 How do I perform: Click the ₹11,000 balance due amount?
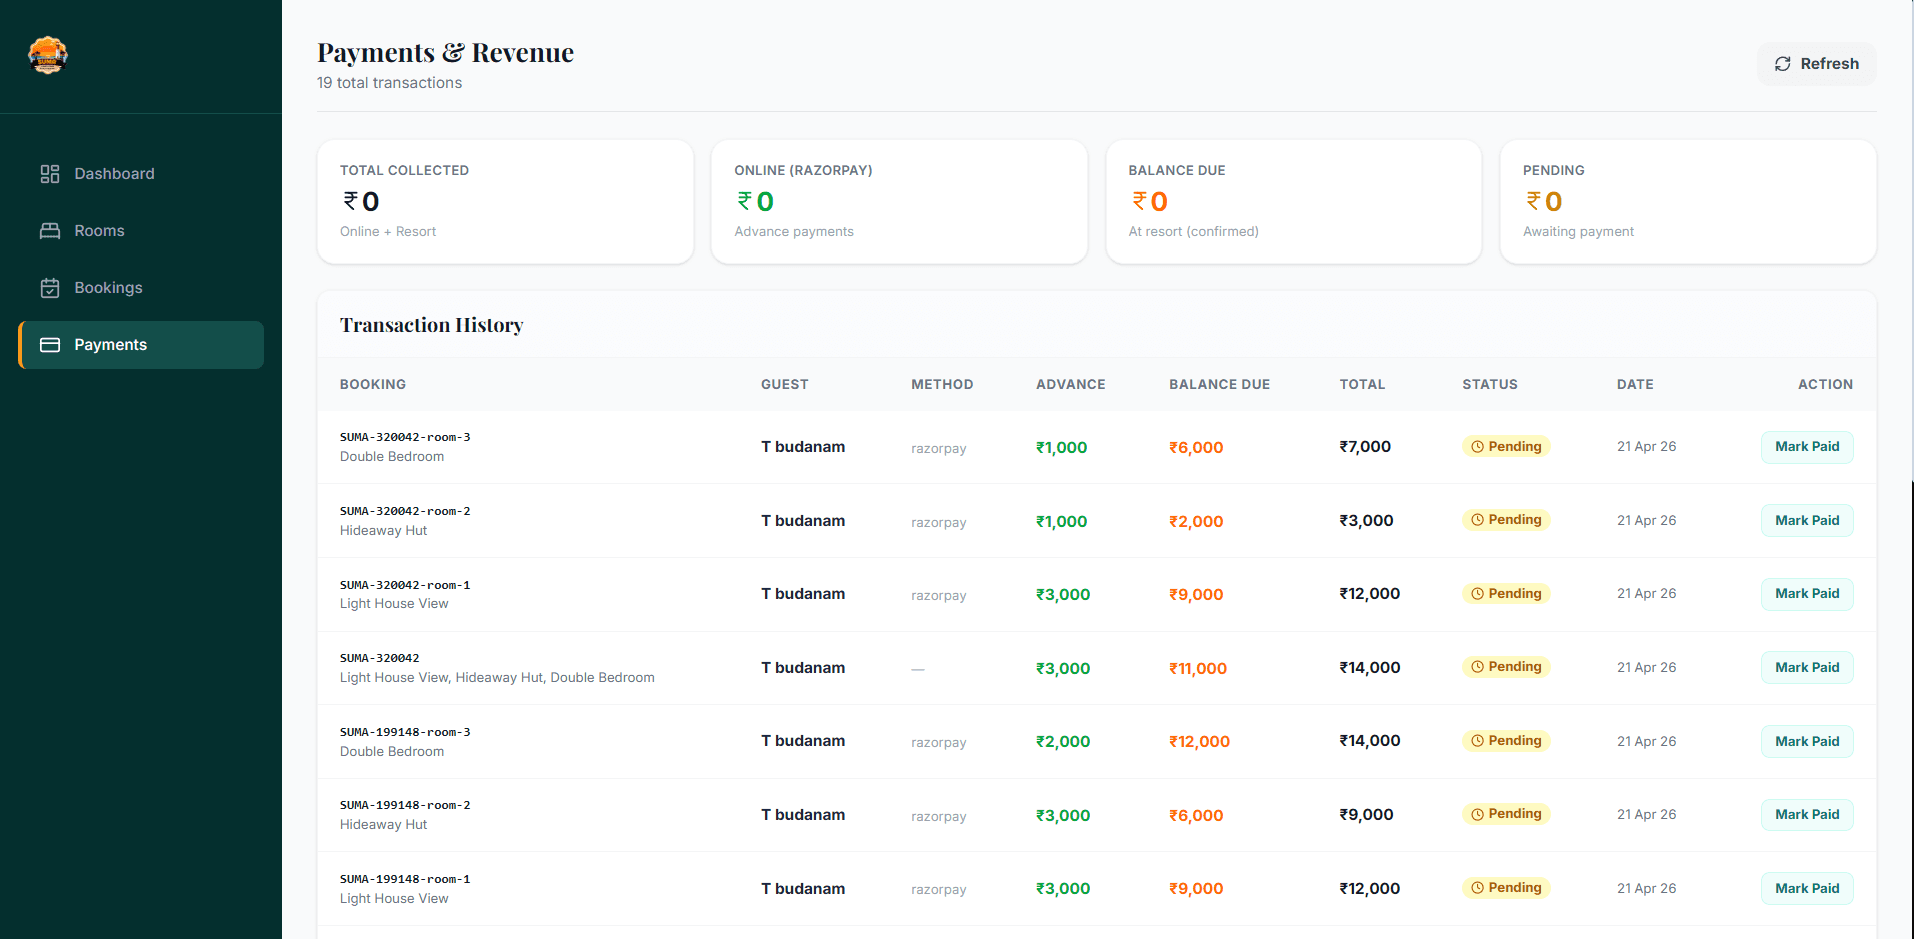(1198, 668)
